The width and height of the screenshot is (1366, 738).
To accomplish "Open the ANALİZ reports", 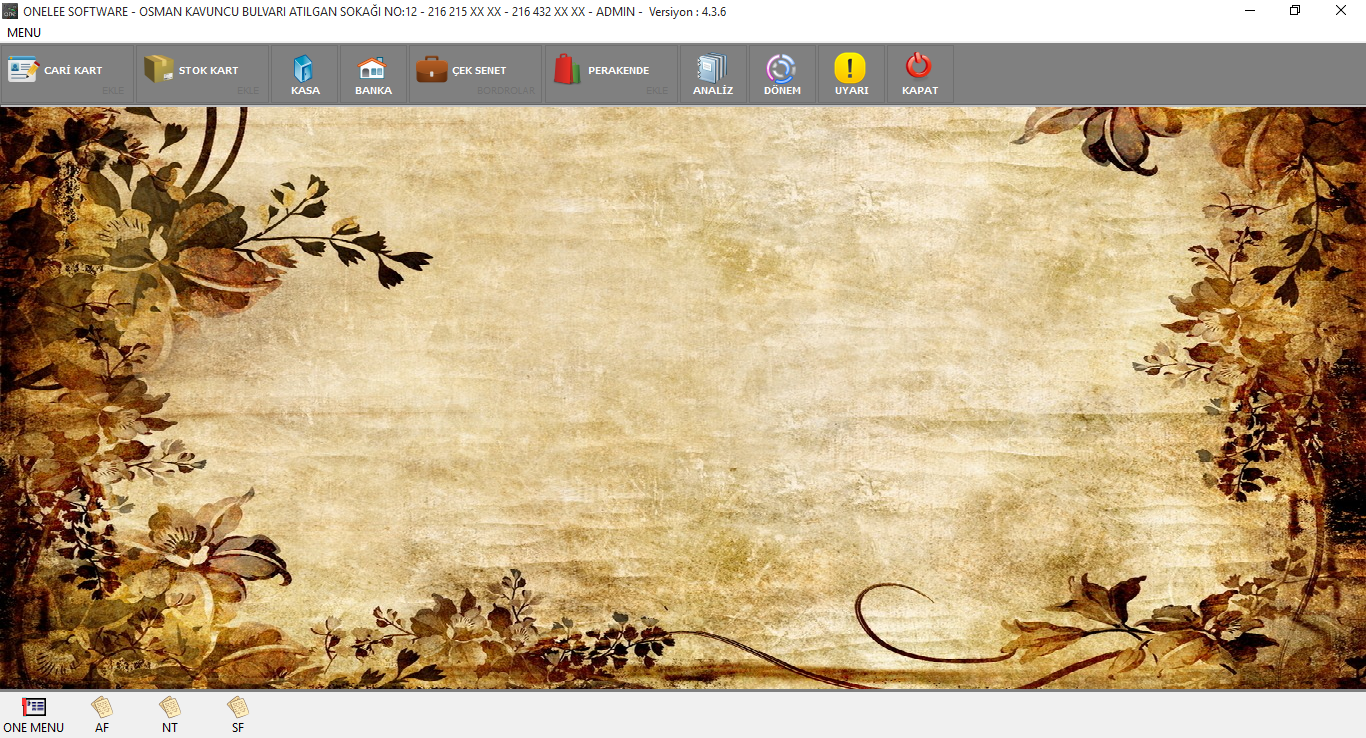I will [x=712, y=75].
